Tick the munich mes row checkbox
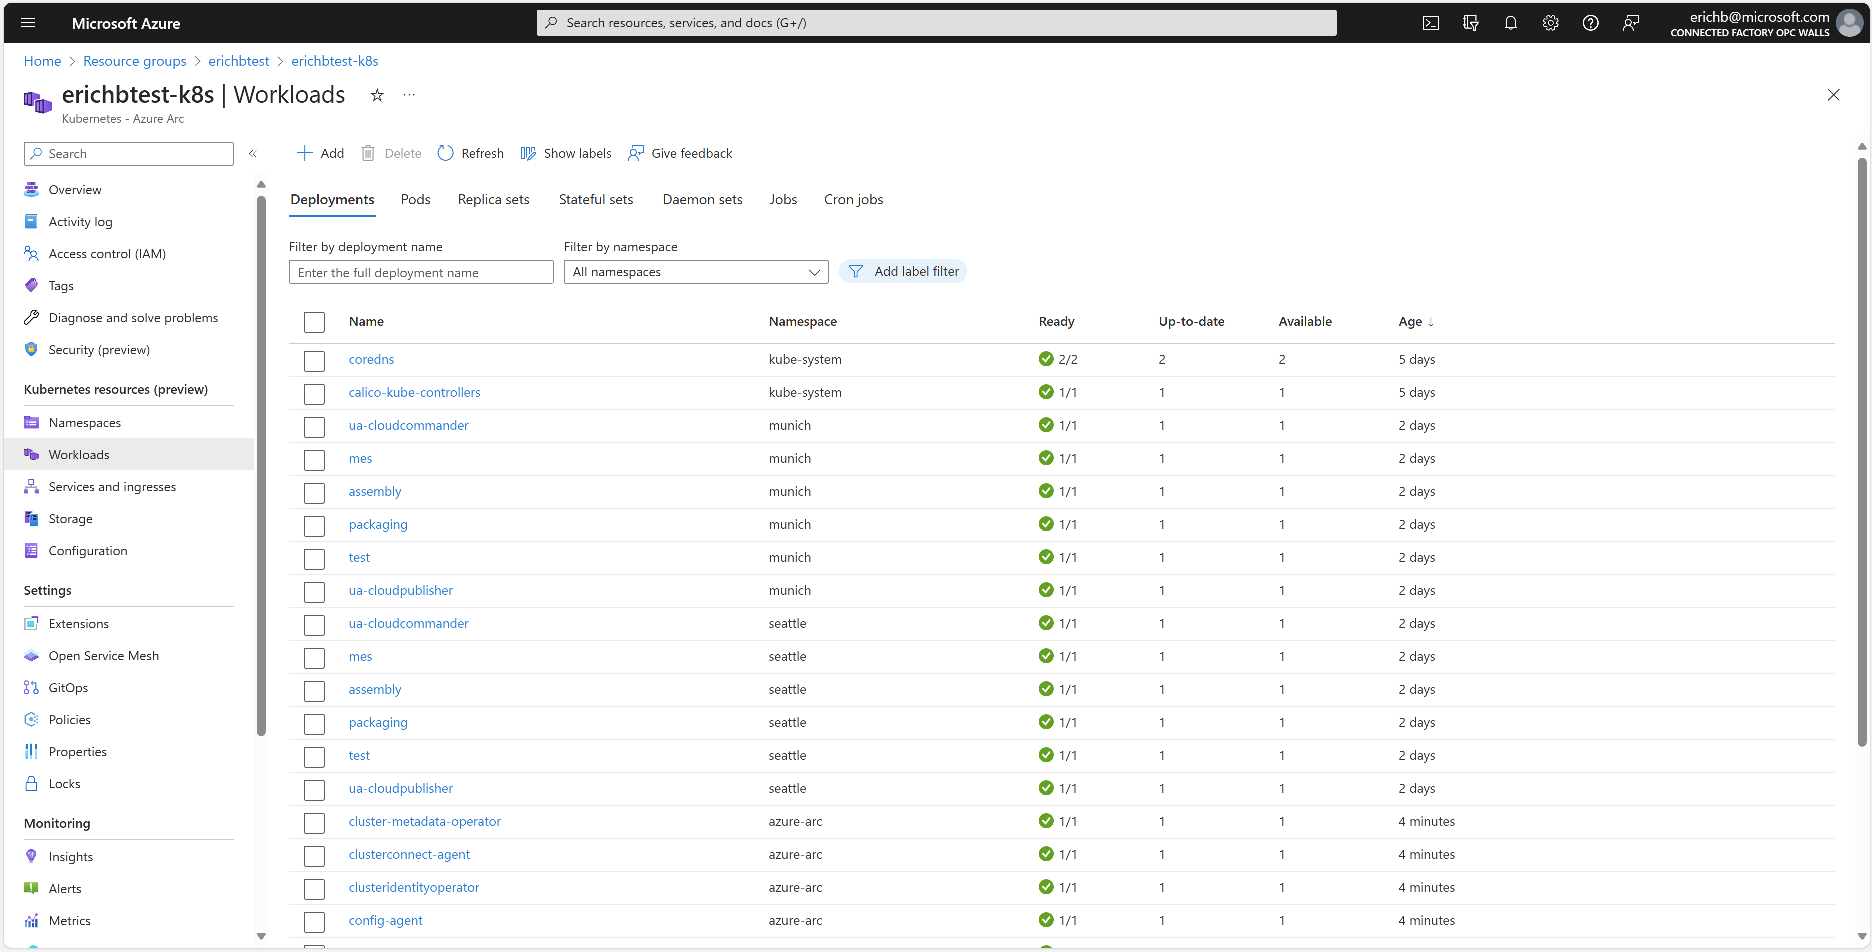This screenshot has width=1872, height=952. (315, 460)
